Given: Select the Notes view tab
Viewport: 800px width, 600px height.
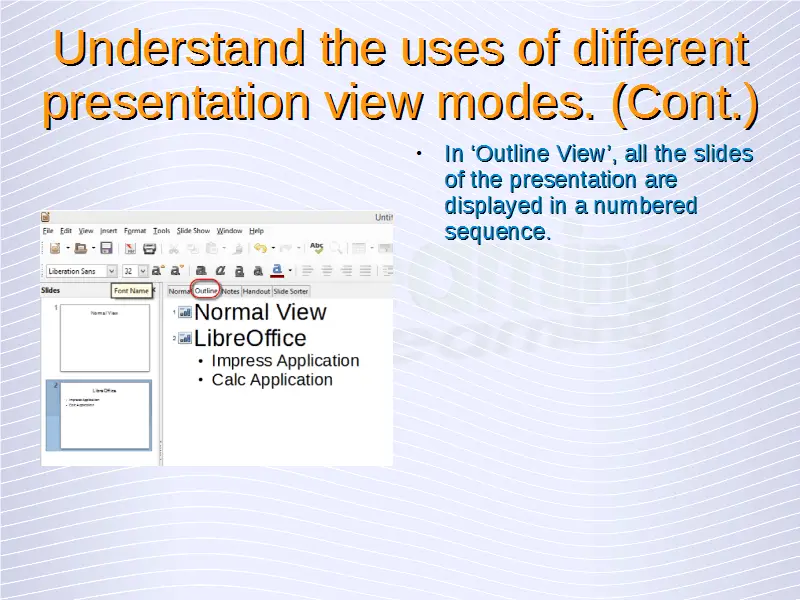Looking at the screenshot, I should pyautogui.click(x=231, y=291).
